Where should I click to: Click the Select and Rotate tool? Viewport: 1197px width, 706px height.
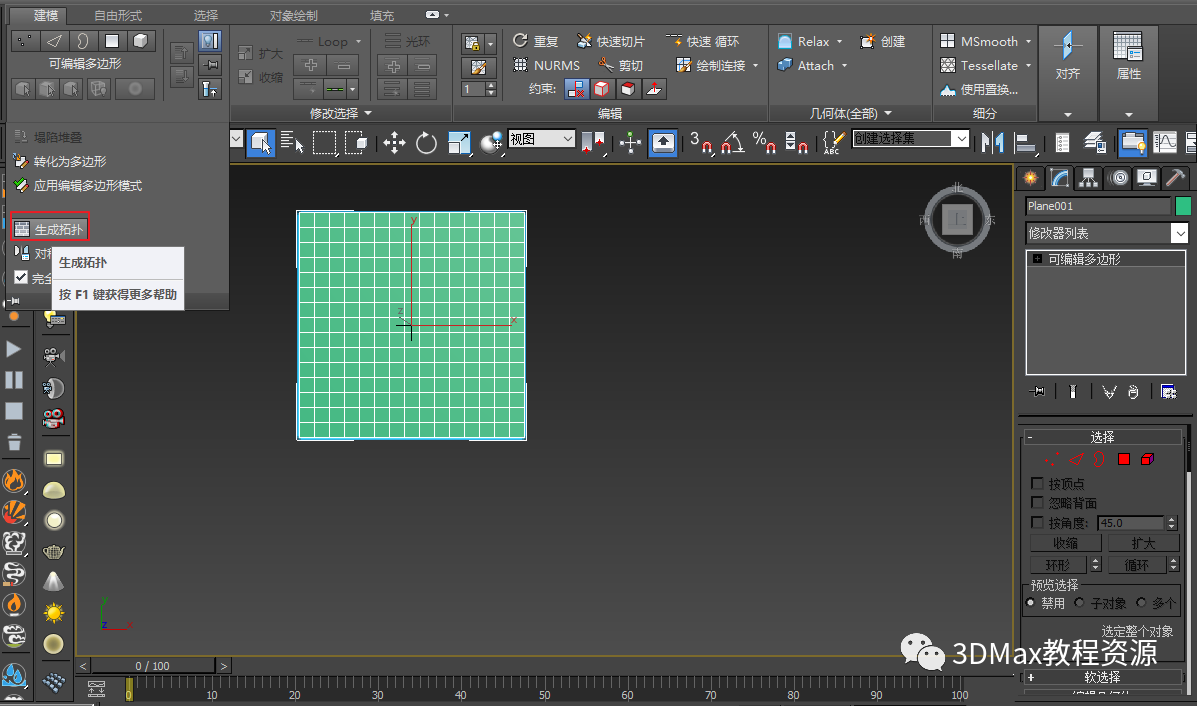click(x=426, y=143)
